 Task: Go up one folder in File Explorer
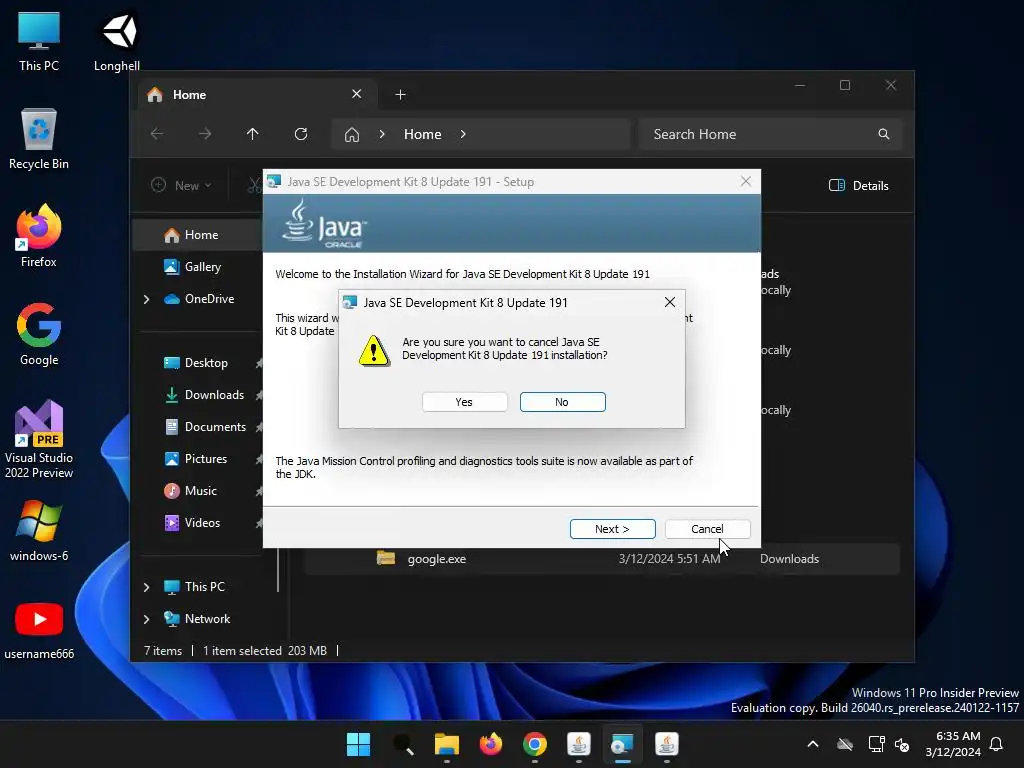[x=253, y=134]
